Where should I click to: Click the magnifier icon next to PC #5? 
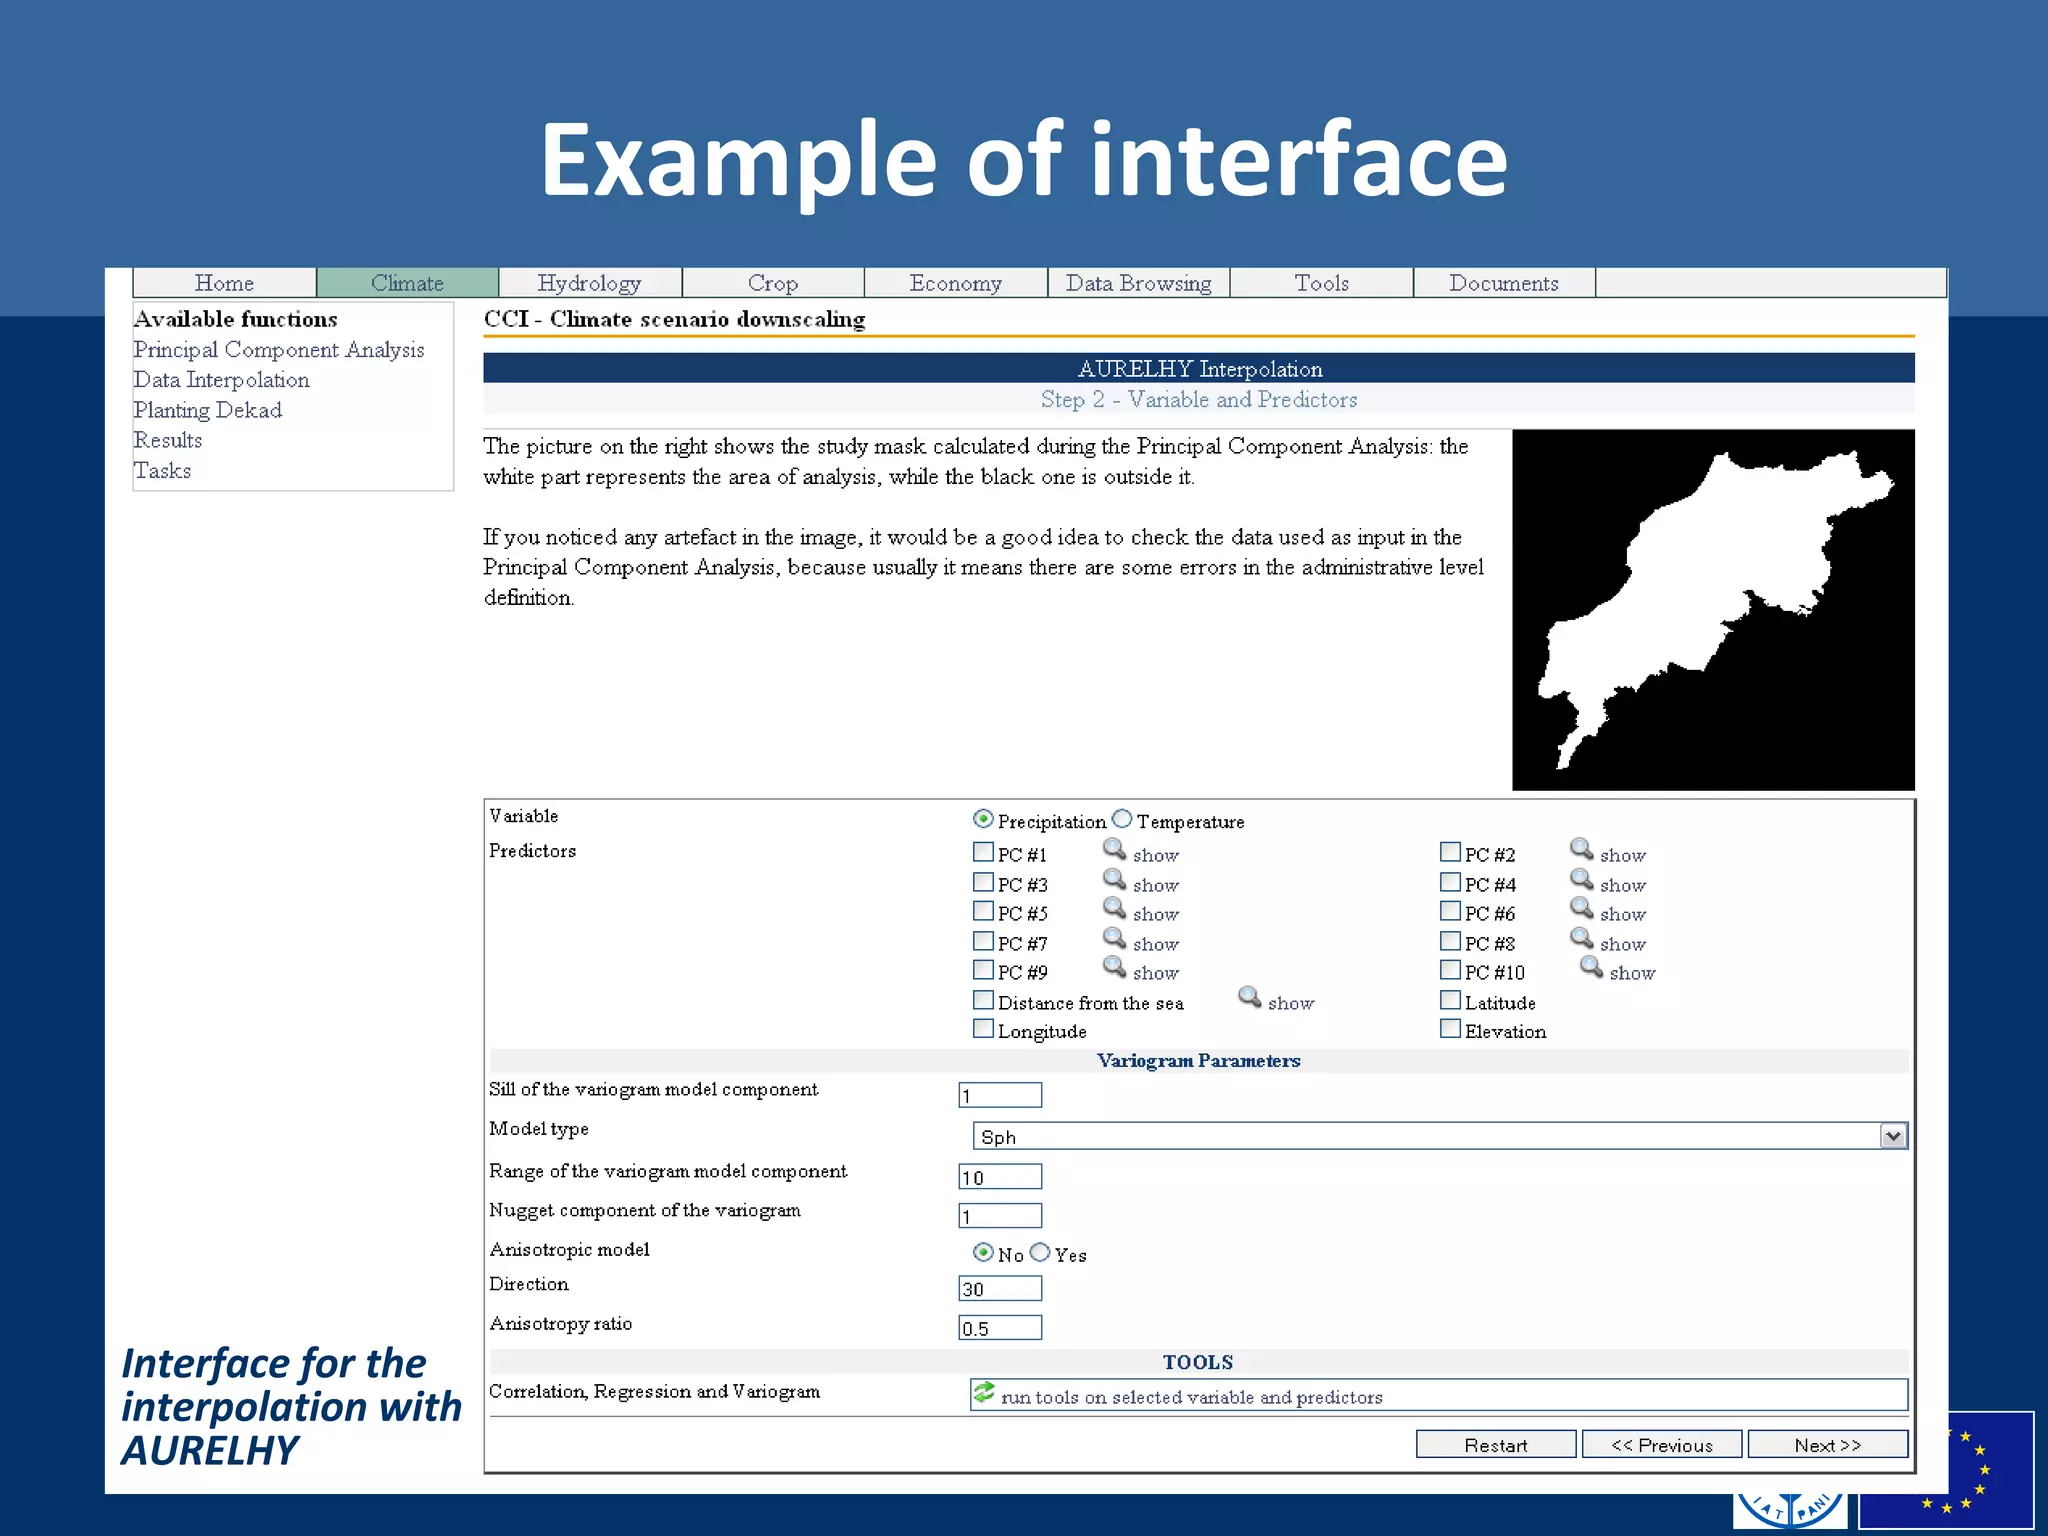click(x=1114, y=908)
